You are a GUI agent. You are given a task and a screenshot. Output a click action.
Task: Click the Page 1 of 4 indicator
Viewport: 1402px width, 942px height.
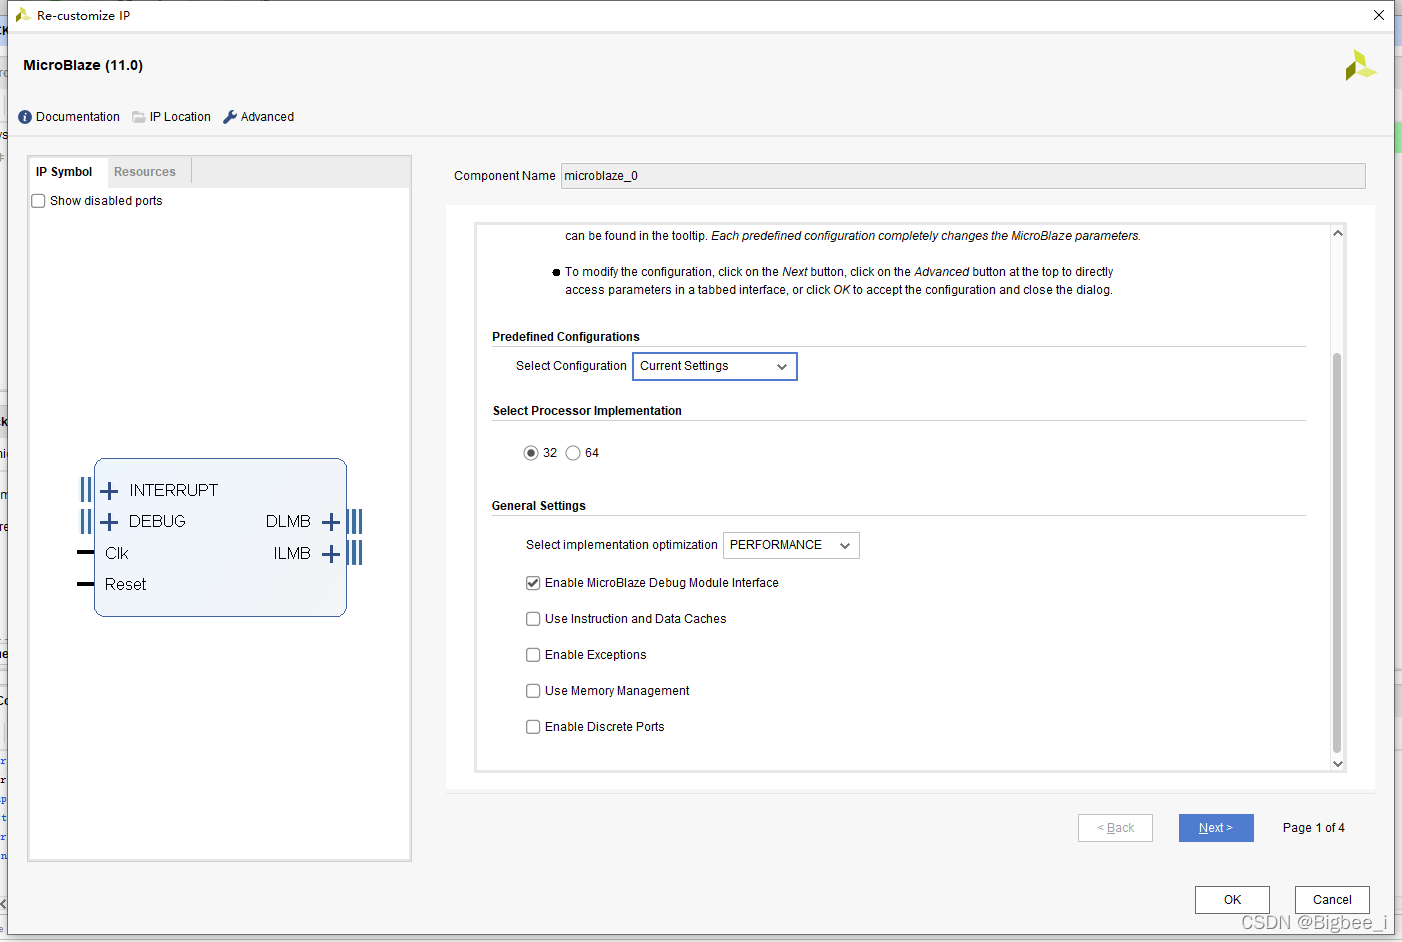click(1313, 828)
